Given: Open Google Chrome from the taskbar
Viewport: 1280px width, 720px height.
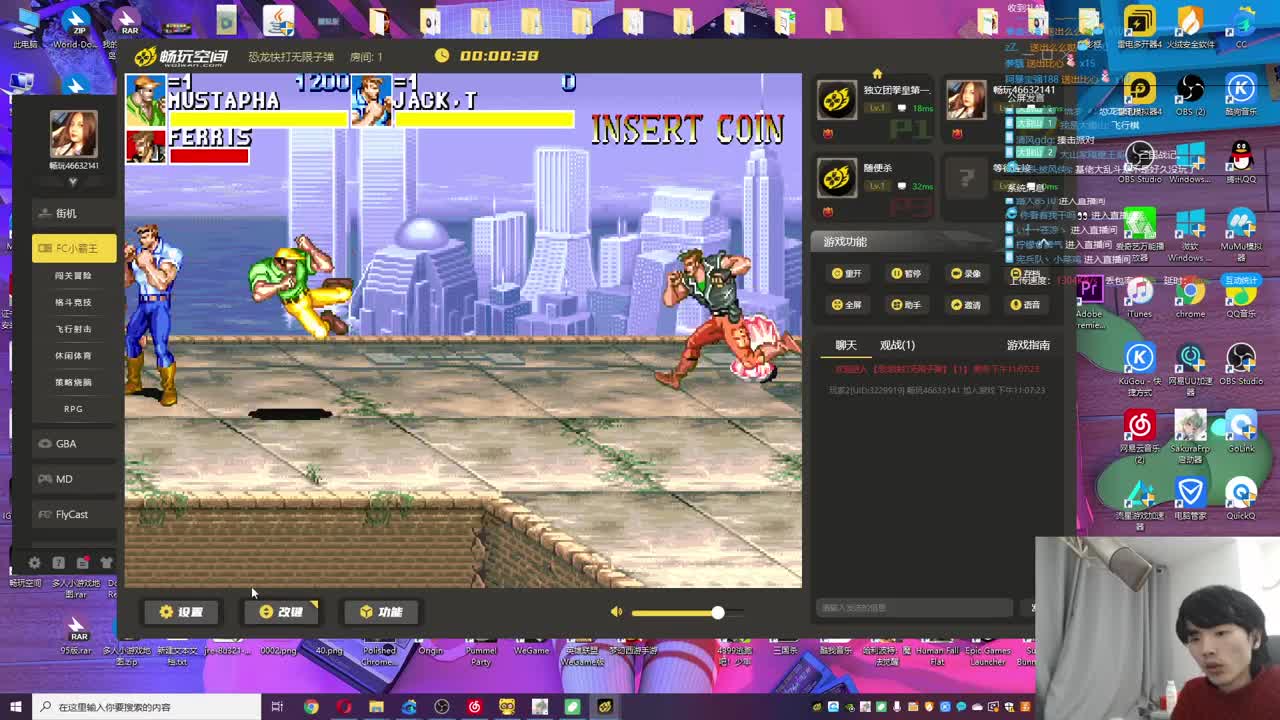Looking at the screenshot, I should coord(311,707).
